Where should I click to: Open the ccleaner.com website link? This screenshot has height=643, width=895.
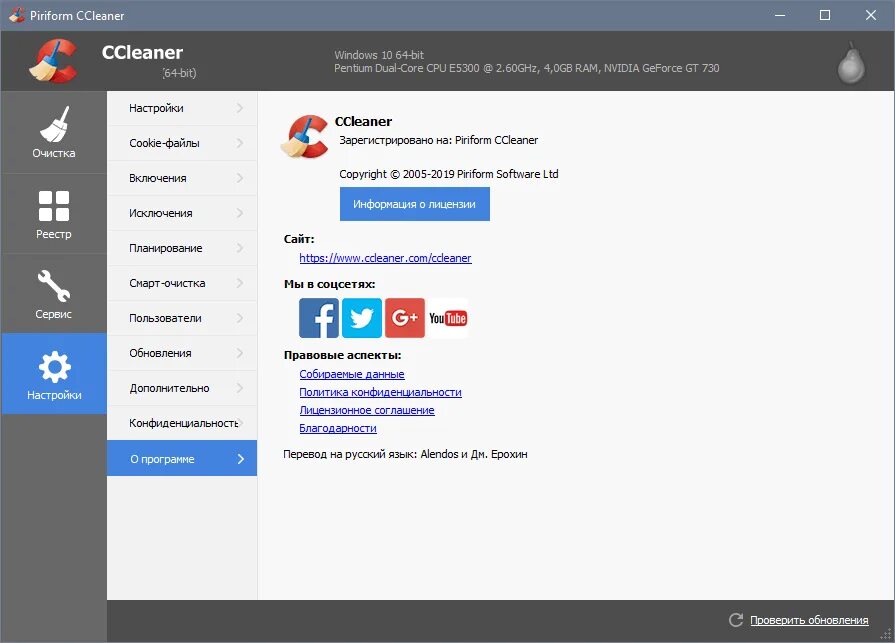pos(385,258)
